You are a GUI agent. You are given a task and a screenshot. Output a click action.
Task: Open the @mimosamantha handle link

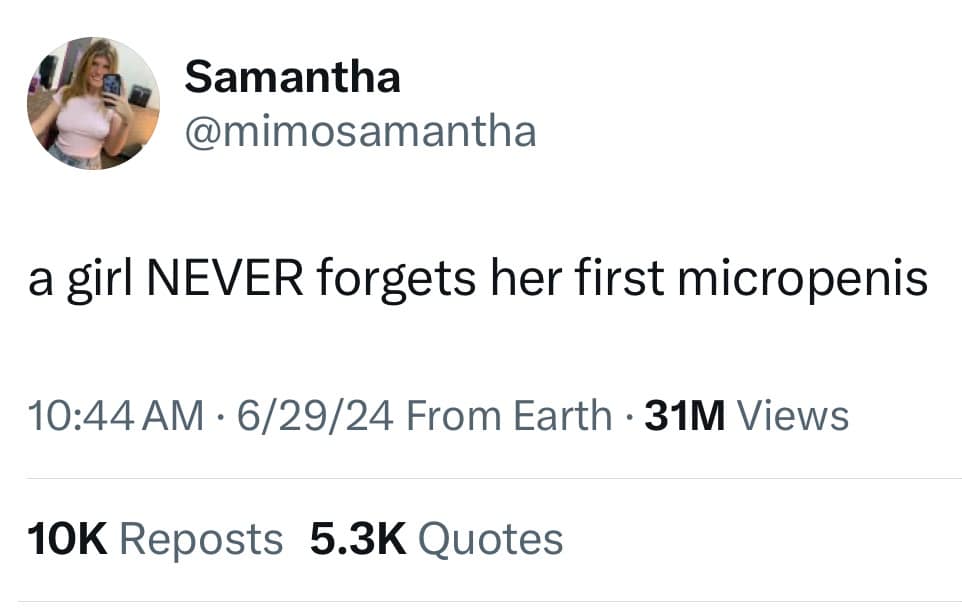(360, 130)
